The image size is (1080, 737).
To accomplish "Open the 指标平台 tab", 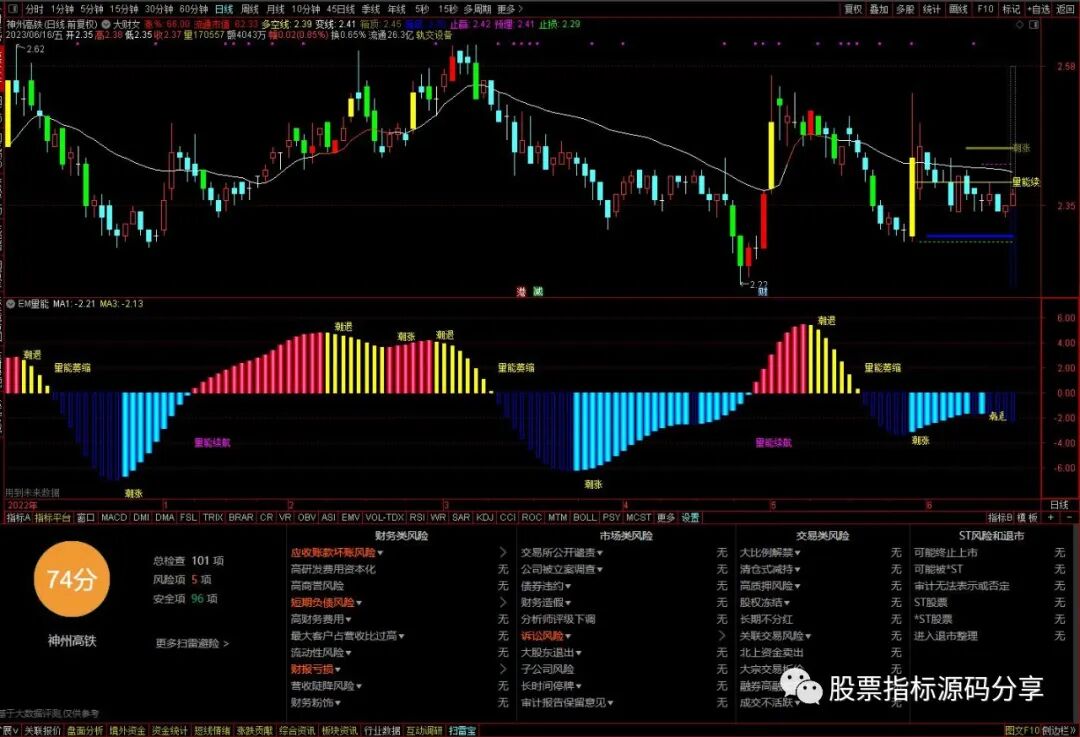I will coord(53,517).
